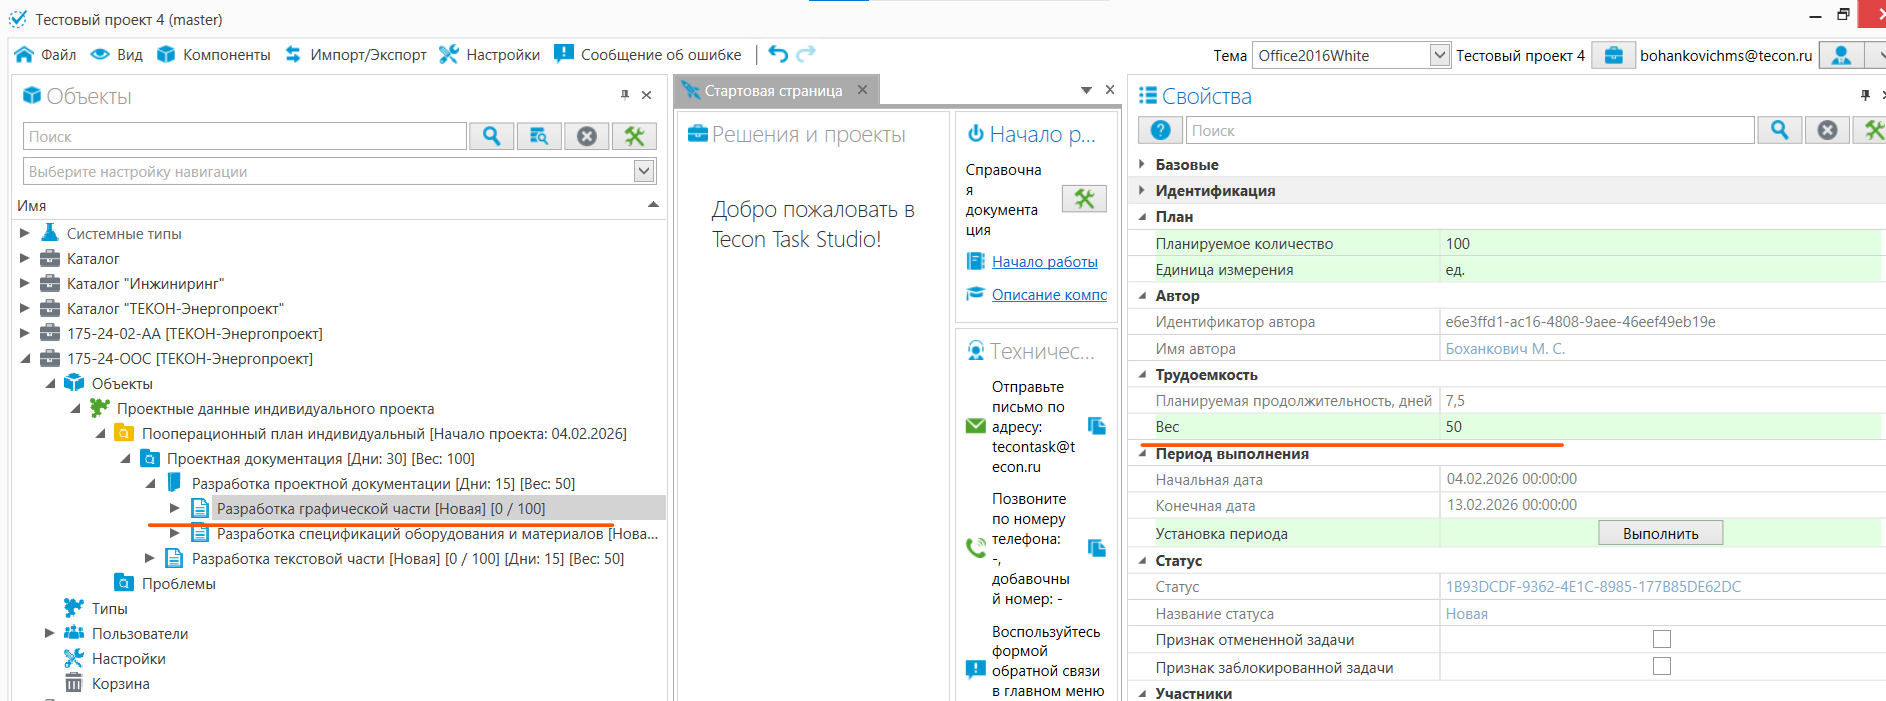Click the Properties search input field

point(1469,130)
